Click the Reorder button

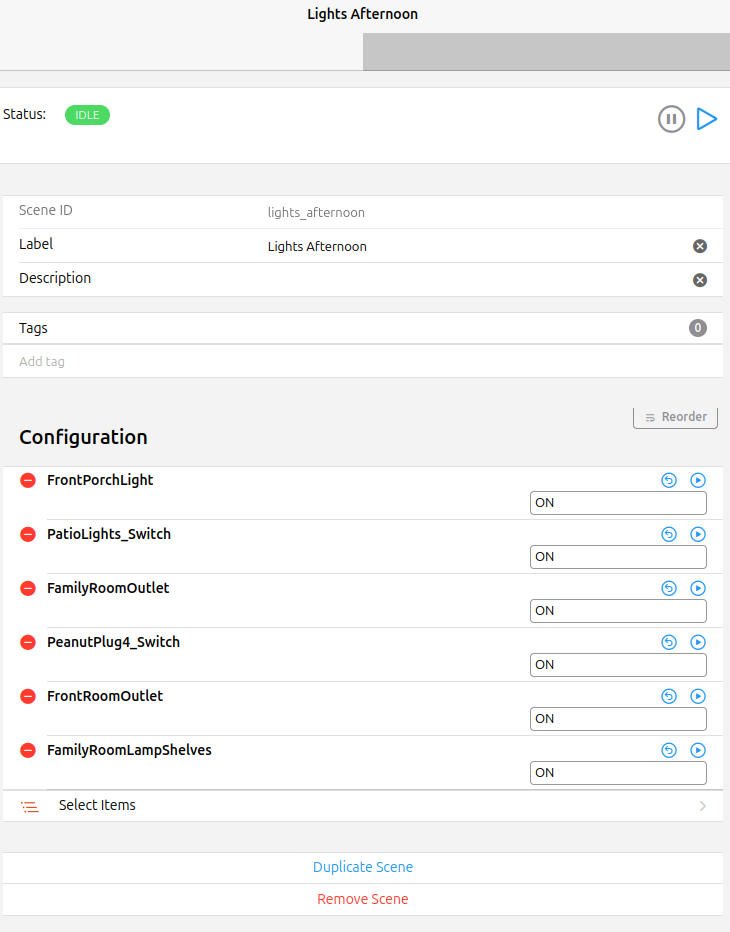(x=675, y=417)
